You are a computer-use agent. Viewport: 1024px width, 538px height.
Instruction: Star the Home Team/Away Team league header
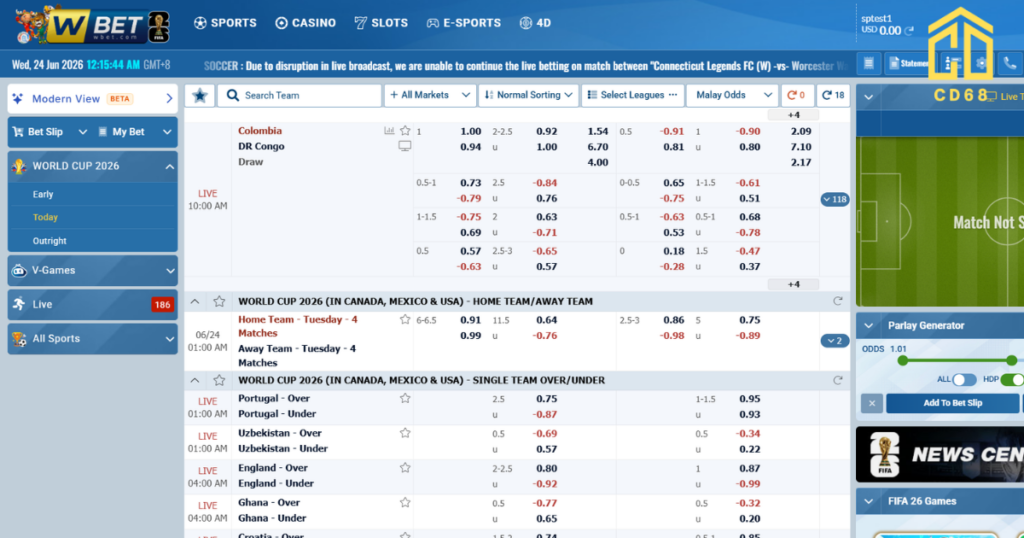(x=219, y=301)
